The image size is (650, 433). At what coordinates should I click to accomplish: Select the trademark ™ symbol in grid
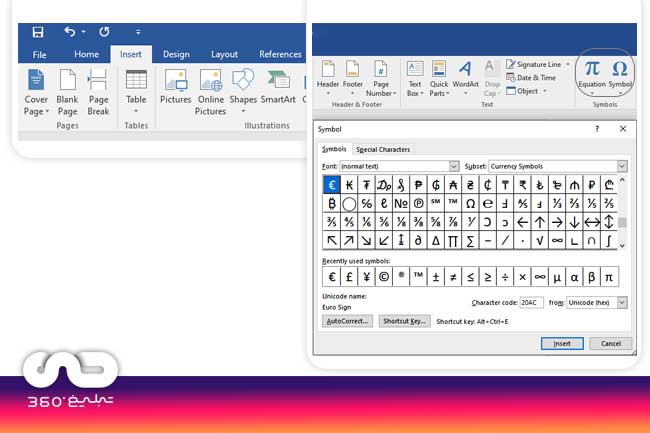pos(453,203)
